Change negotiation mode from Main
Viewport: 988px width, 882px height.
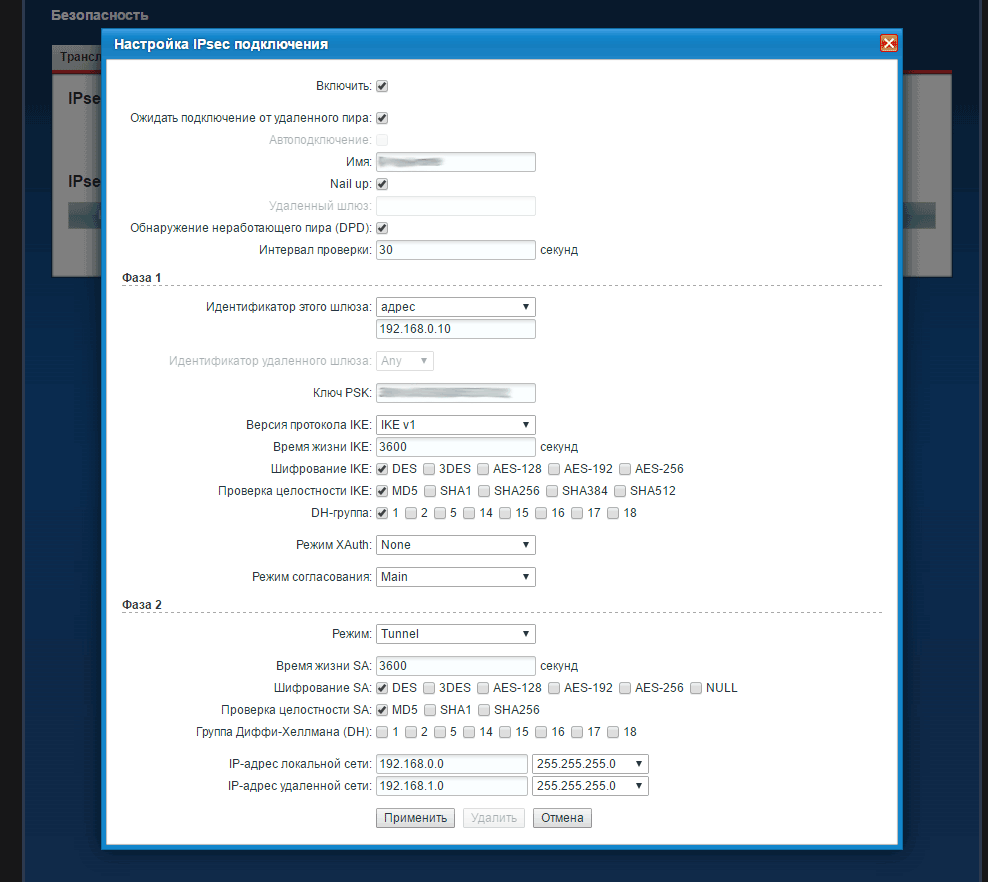[456, 577]
